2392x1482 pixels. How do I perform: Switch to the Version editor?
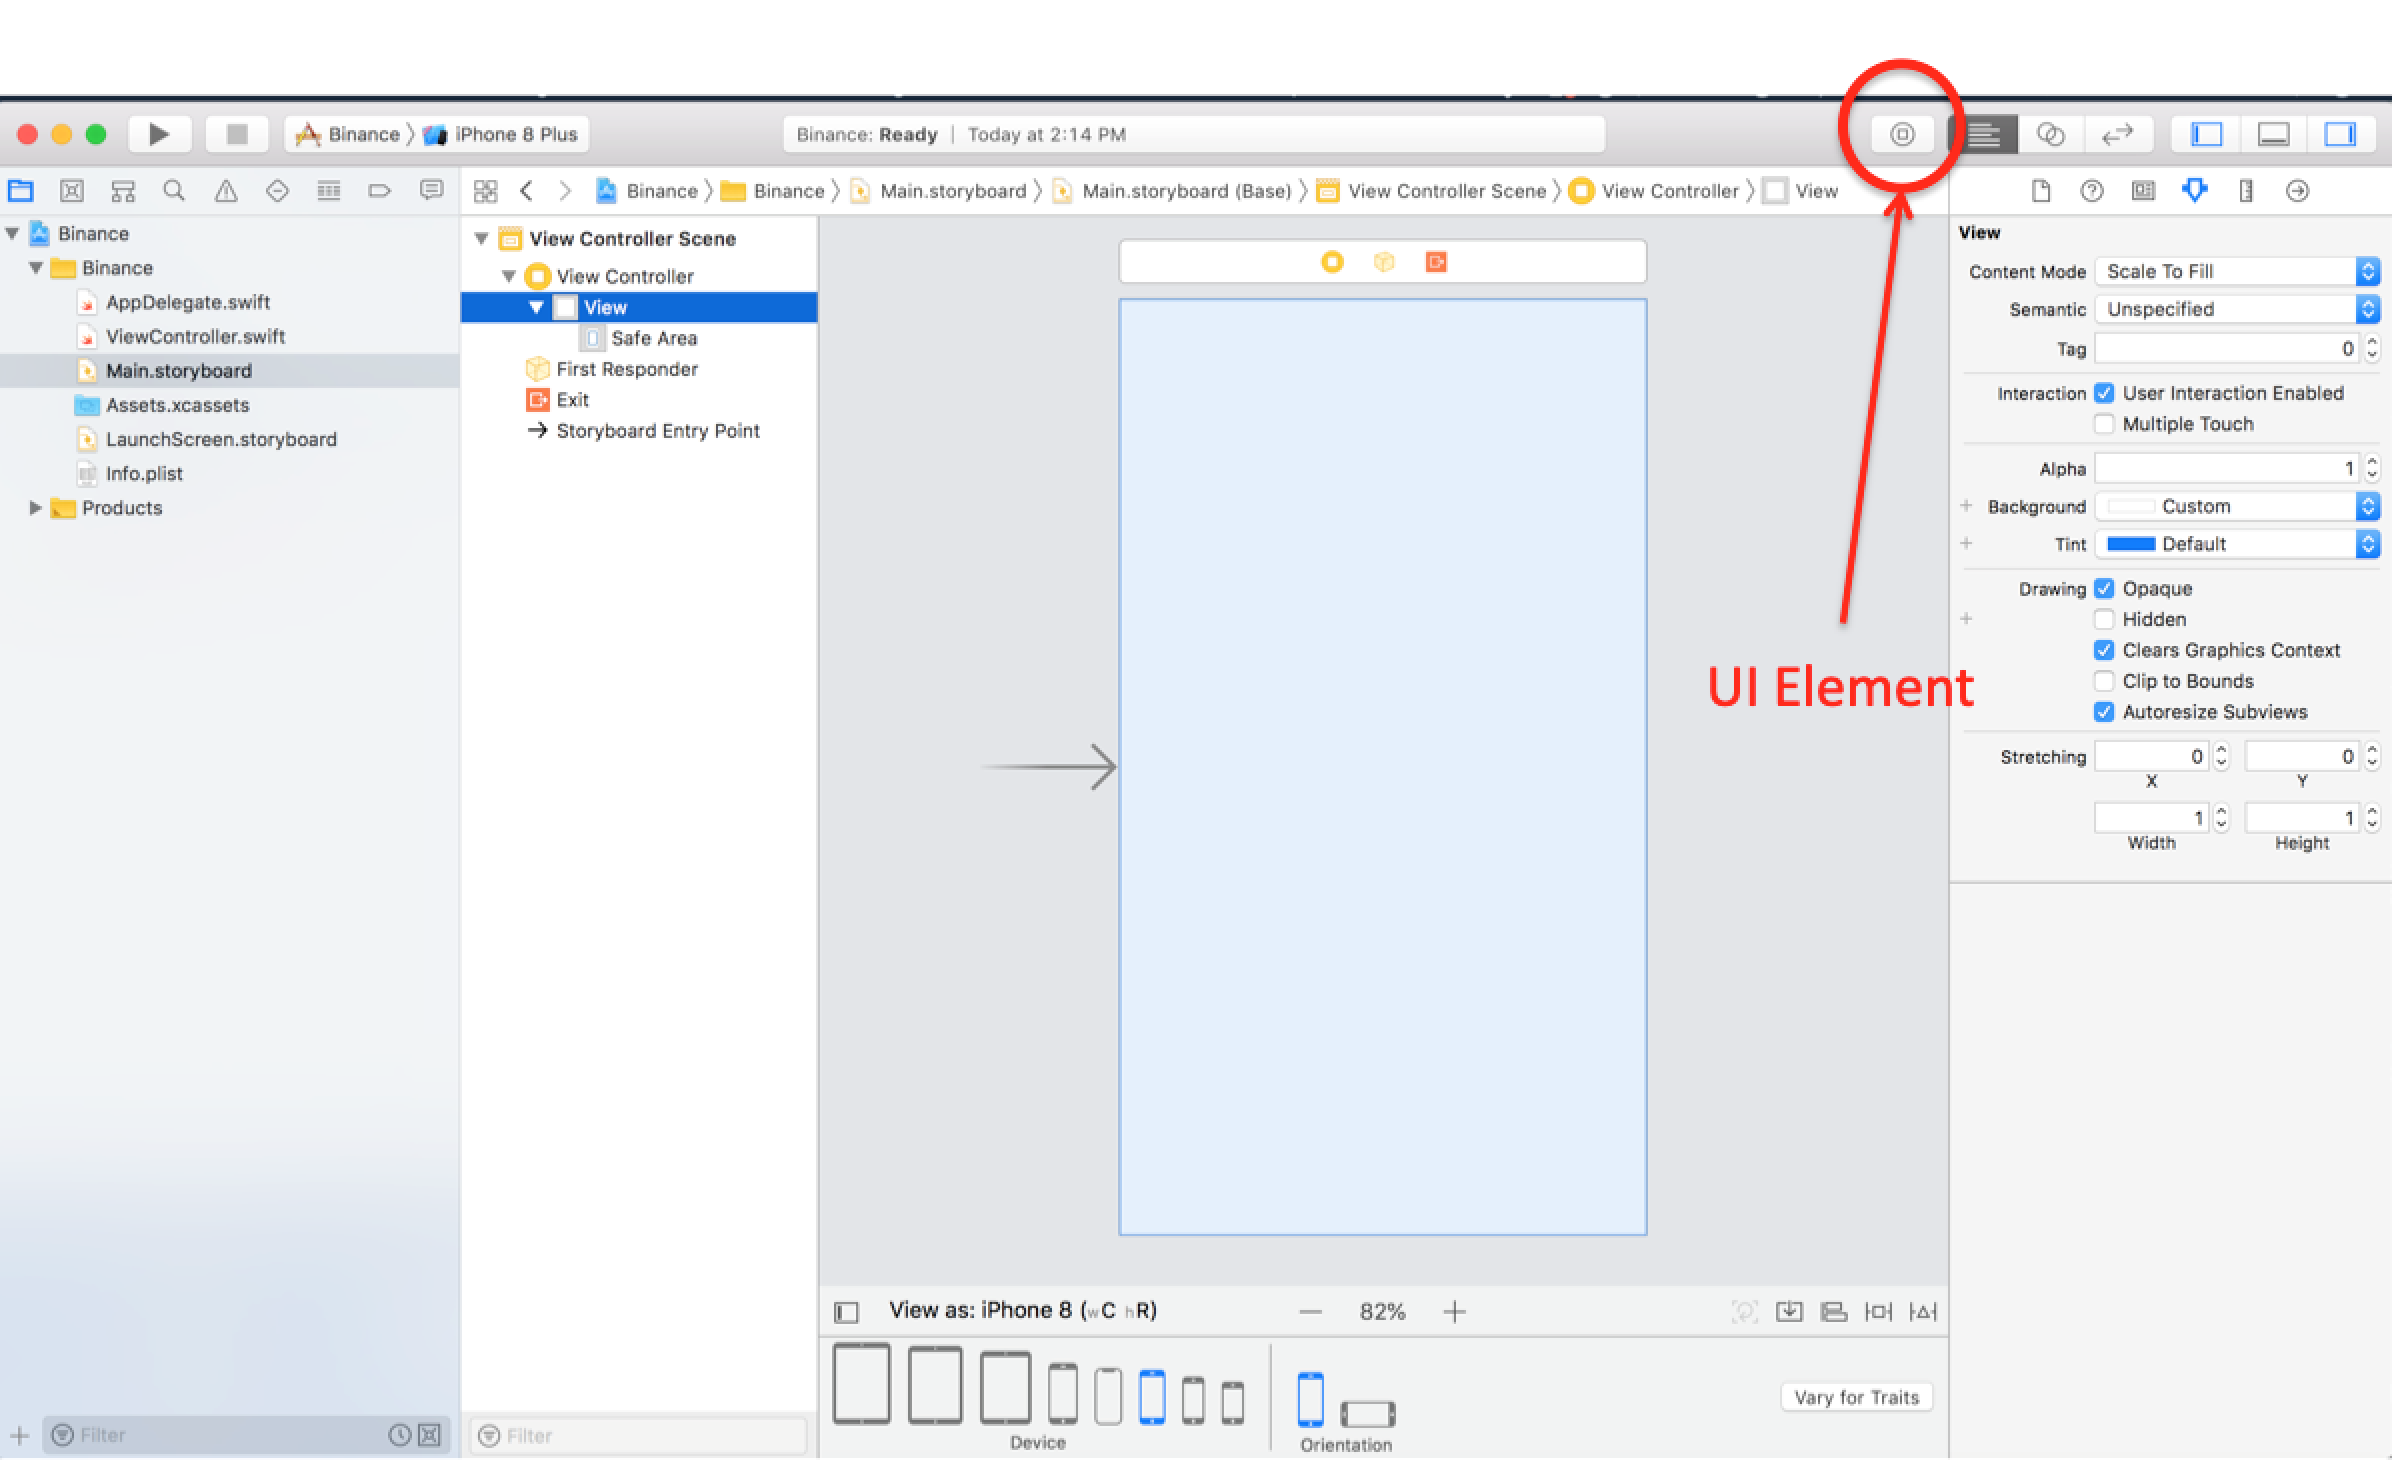tap(2116, 134)
